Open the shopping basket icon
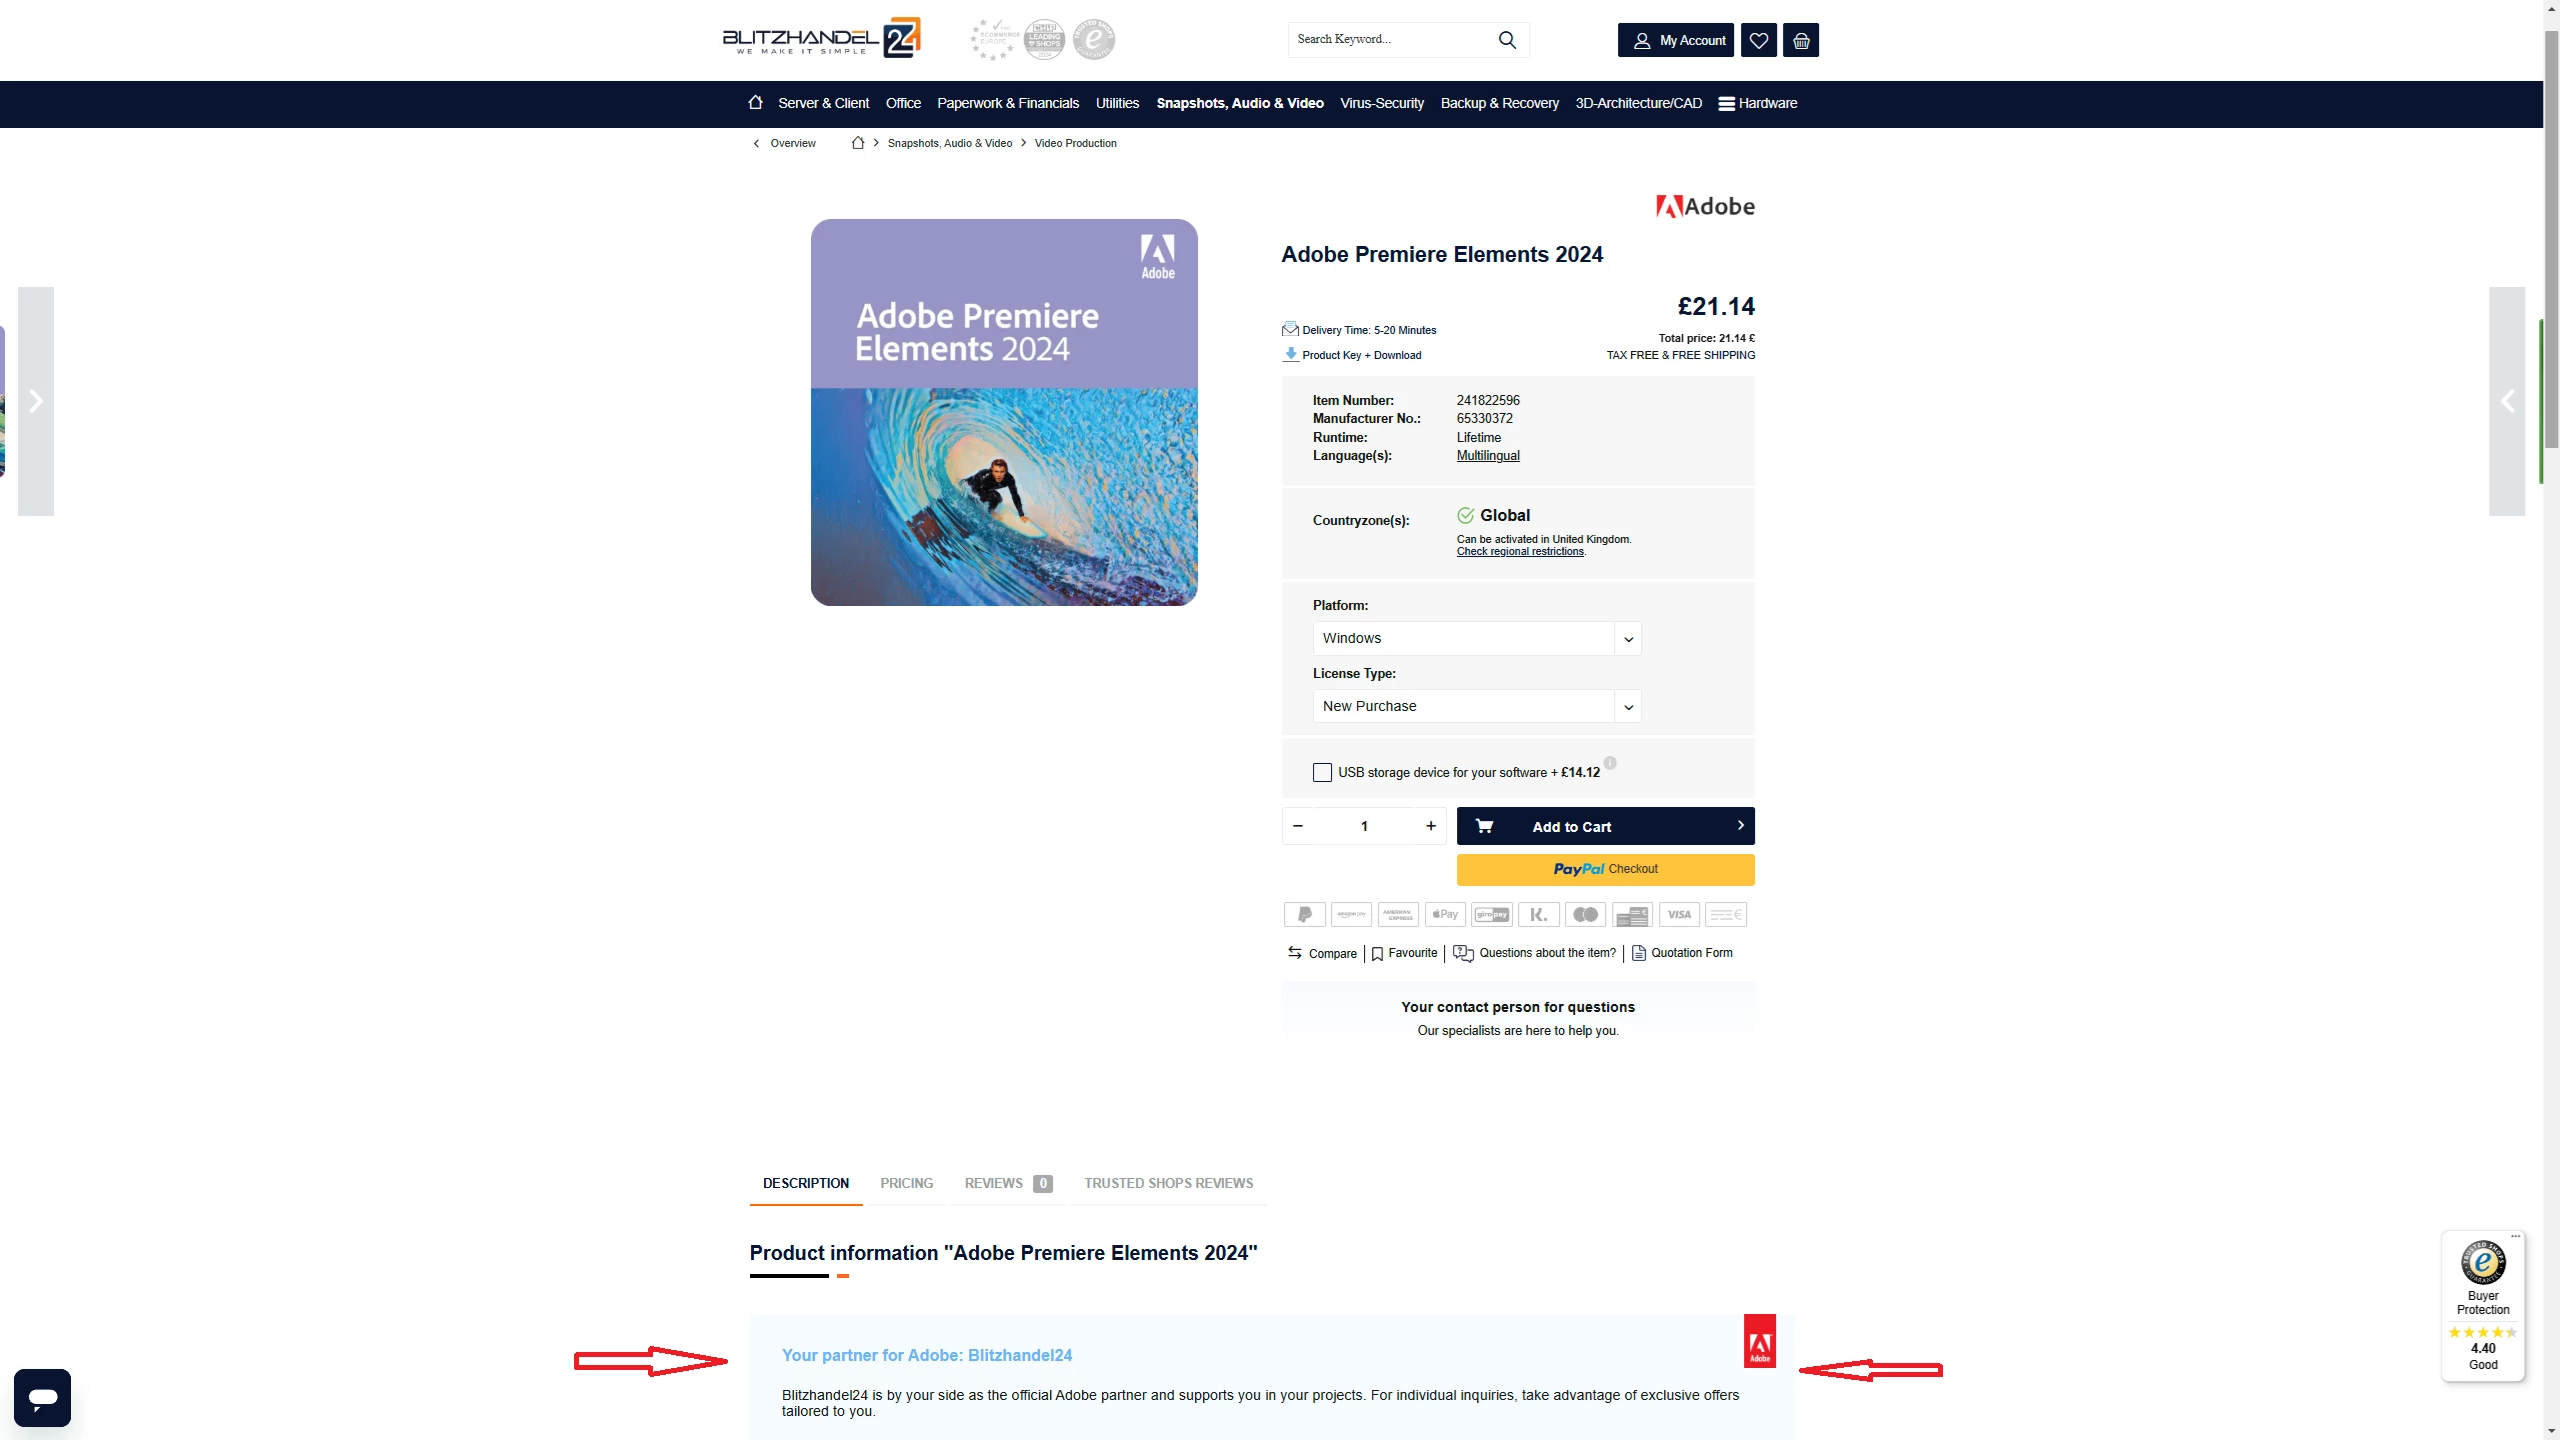2560x1440 pixels. (1801, 40)
